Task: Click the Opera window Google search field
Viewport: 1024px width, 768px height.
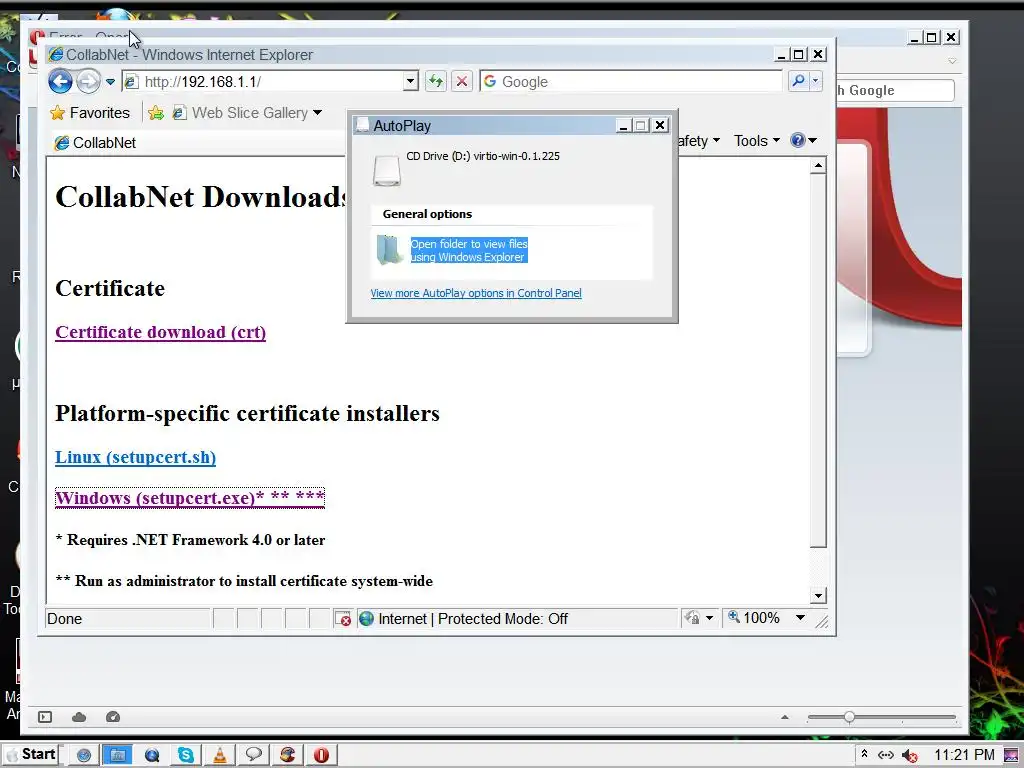Action: click(895, 90)
